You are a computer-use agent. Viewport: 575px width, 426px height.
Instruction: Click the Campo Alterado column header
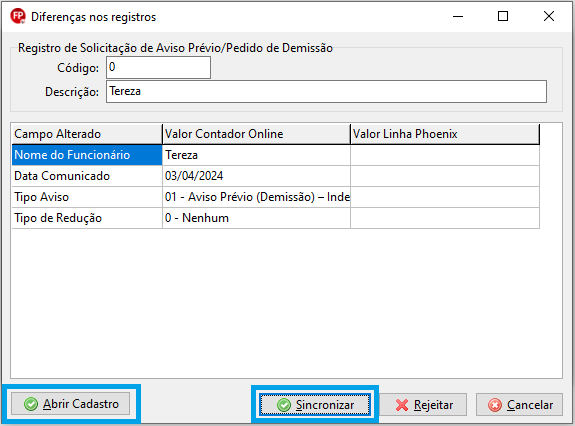tap(87, 134)
